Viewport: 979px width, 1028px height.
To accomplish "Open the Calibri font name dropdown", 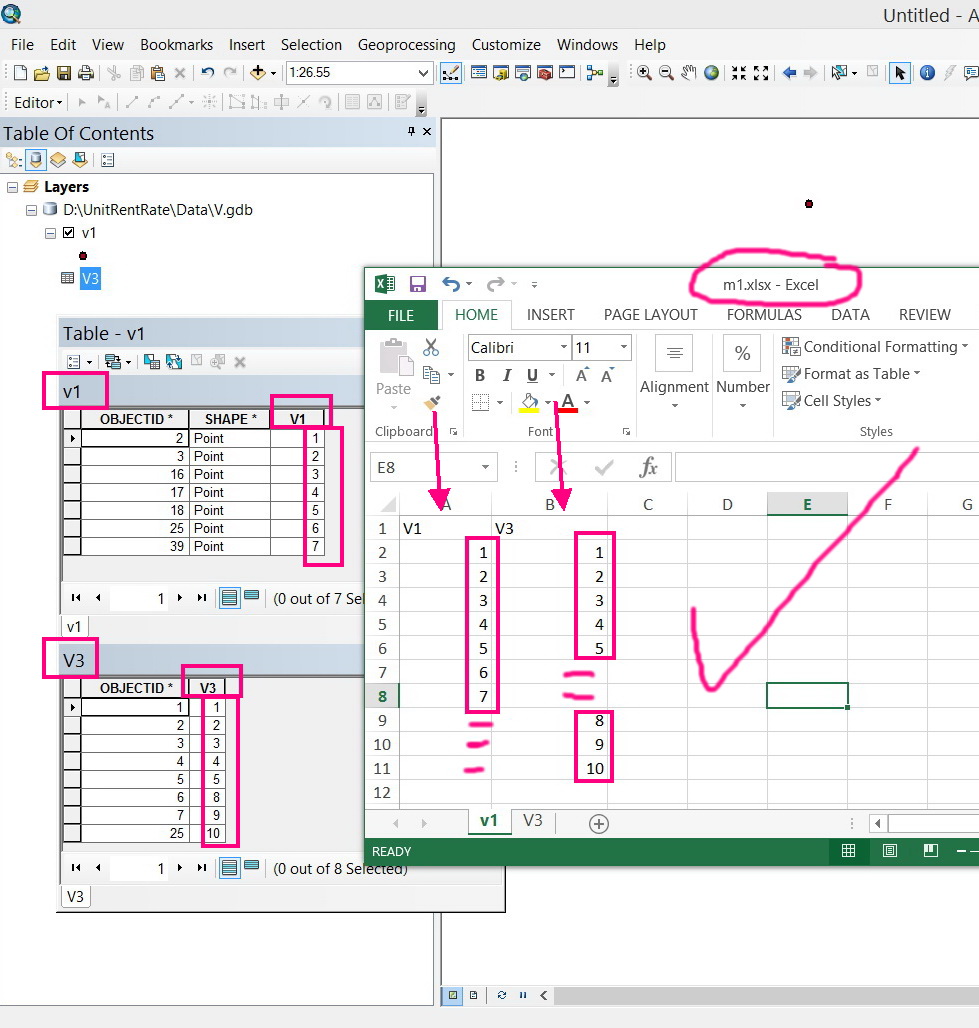I will [563, 347].
